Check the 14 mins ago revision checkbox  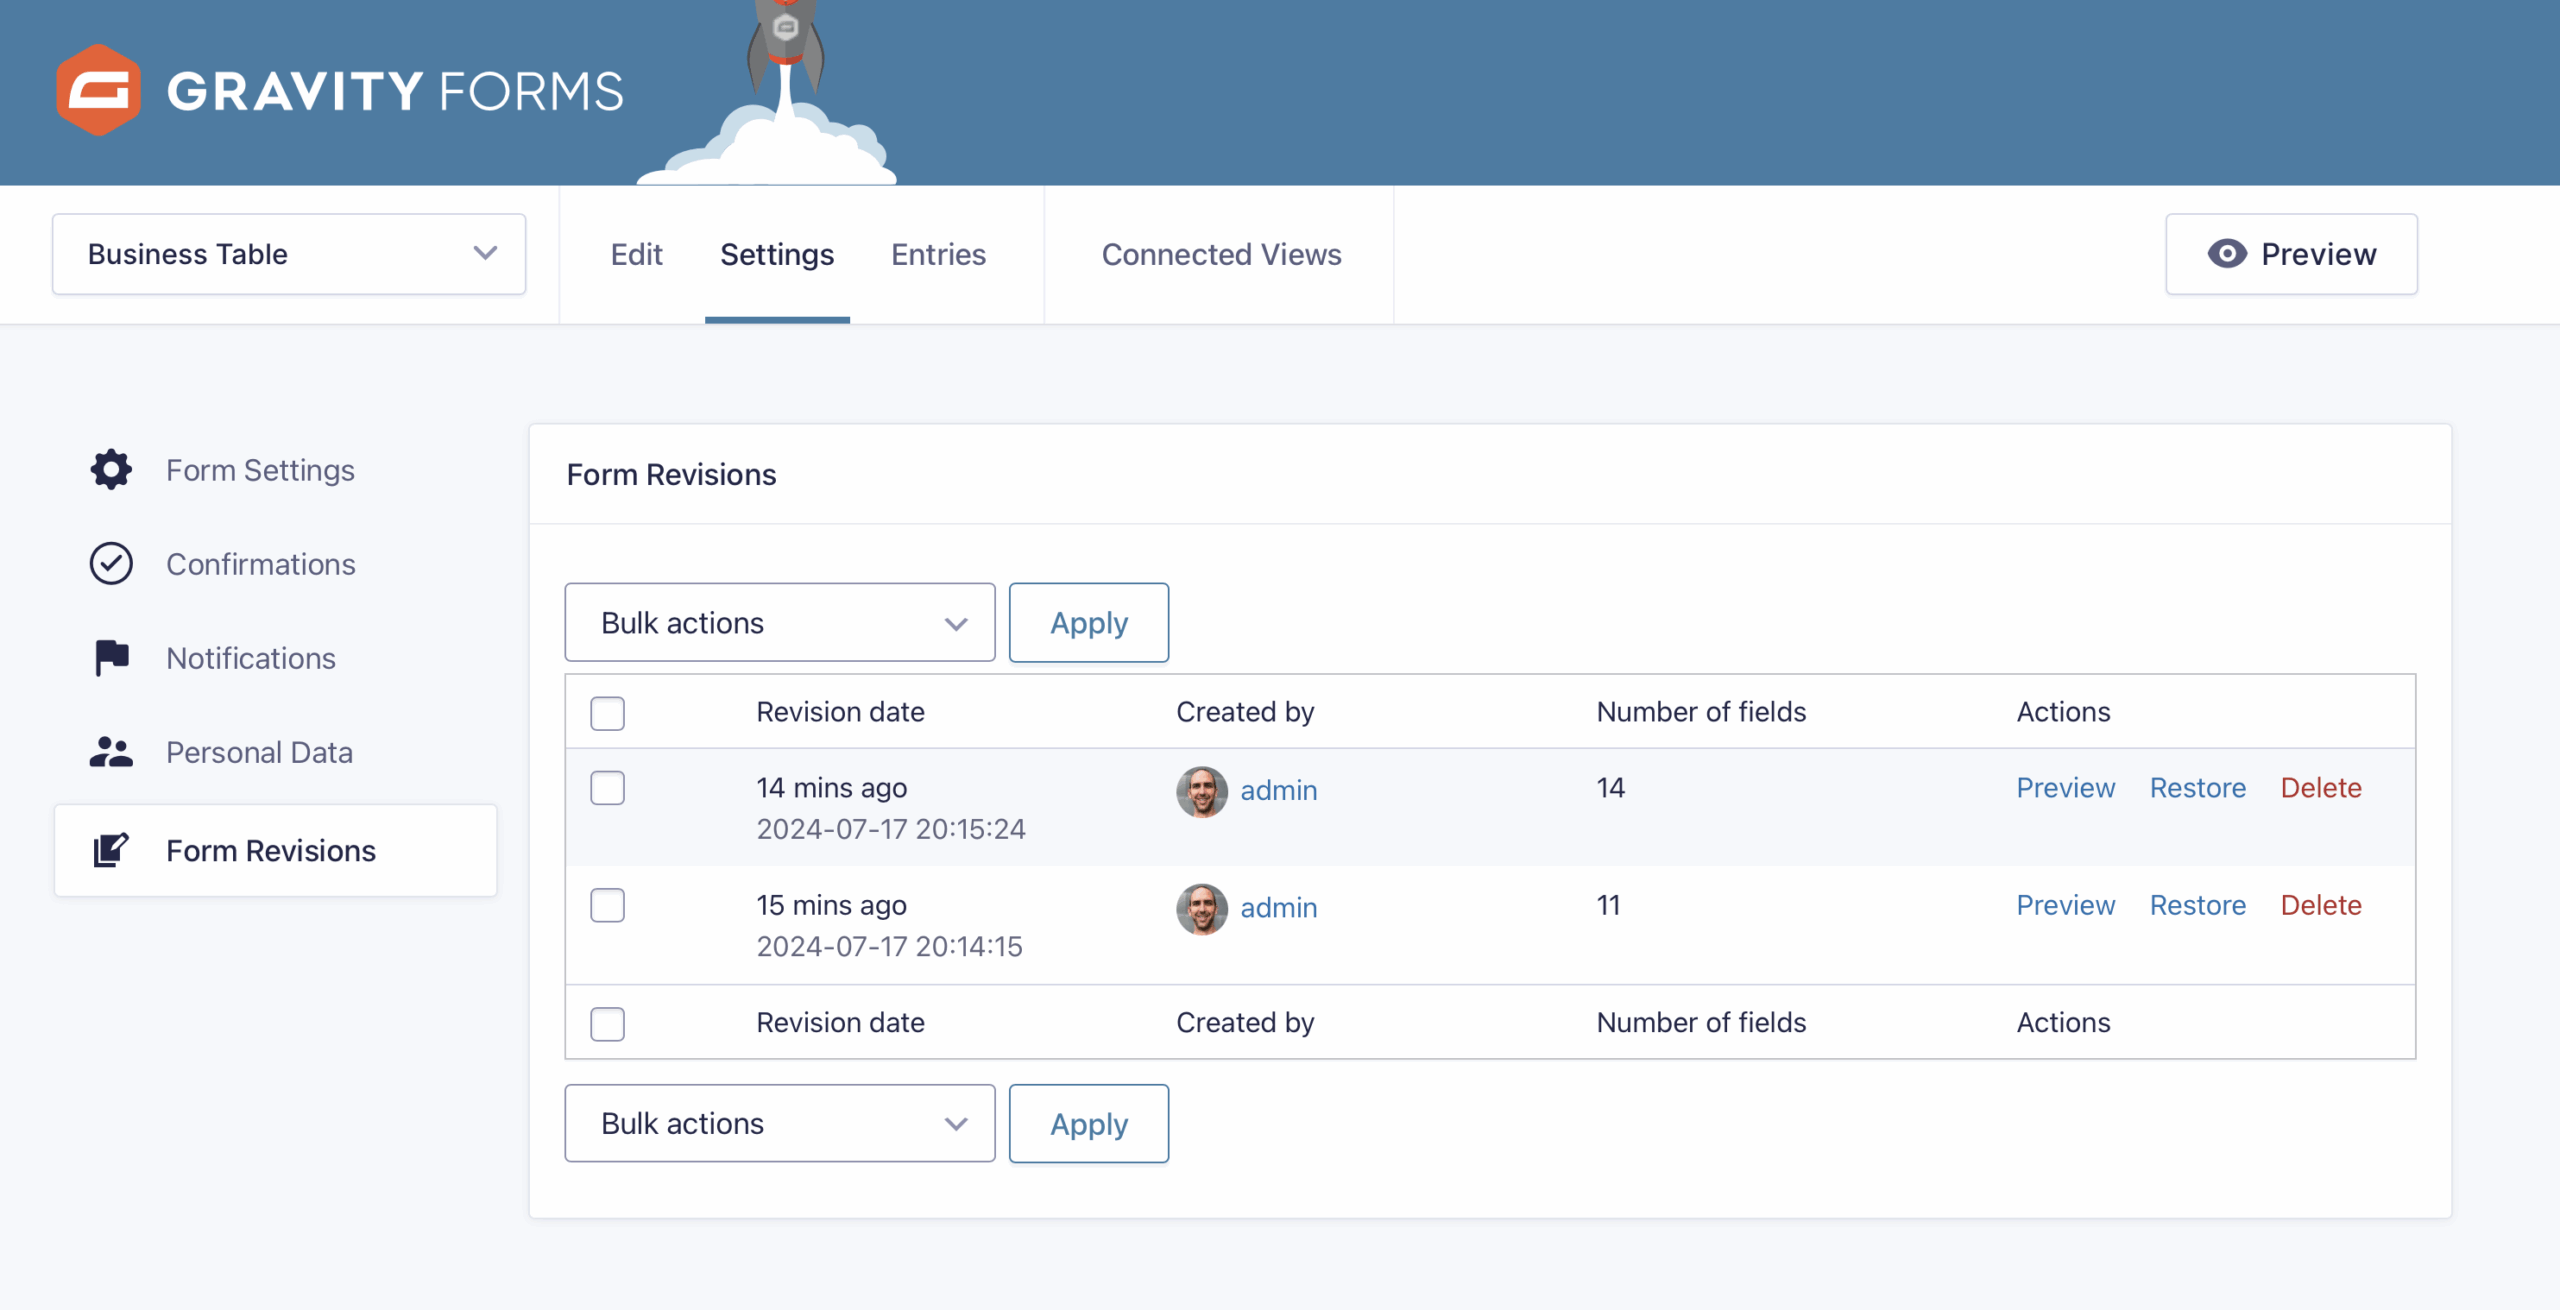click(607, 788)
